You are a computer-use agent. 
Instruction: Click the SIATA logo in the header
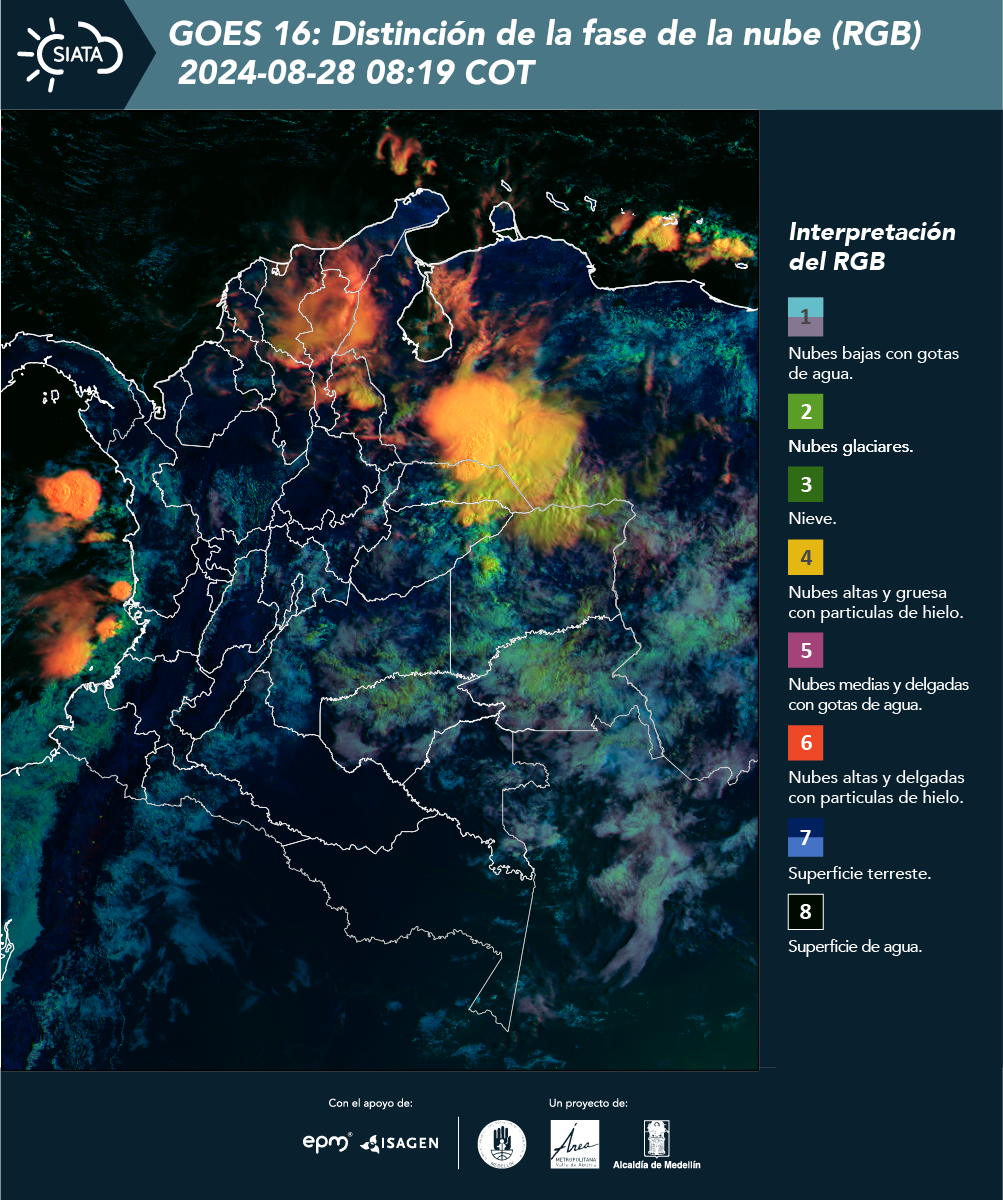tap(71, 54)
